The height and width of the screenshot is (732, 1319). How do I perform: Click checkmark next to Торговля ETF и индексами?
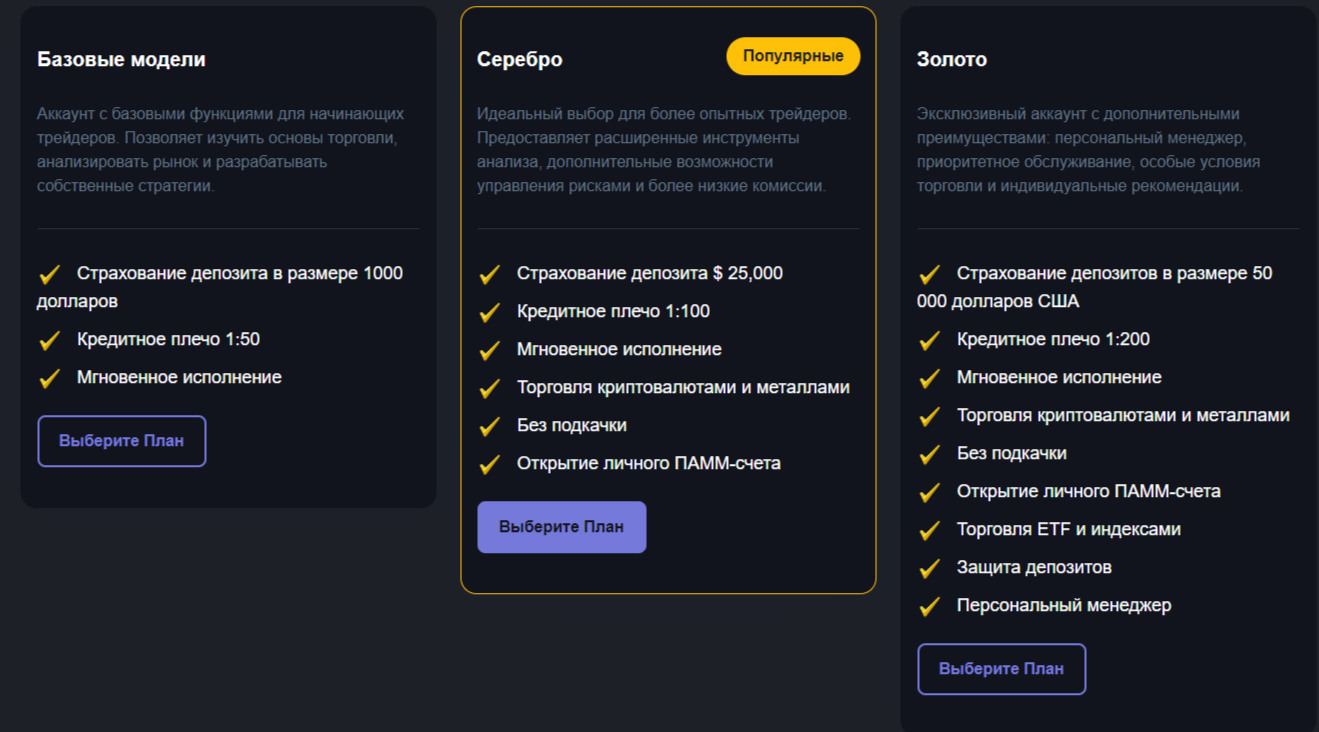coord(930,531)
